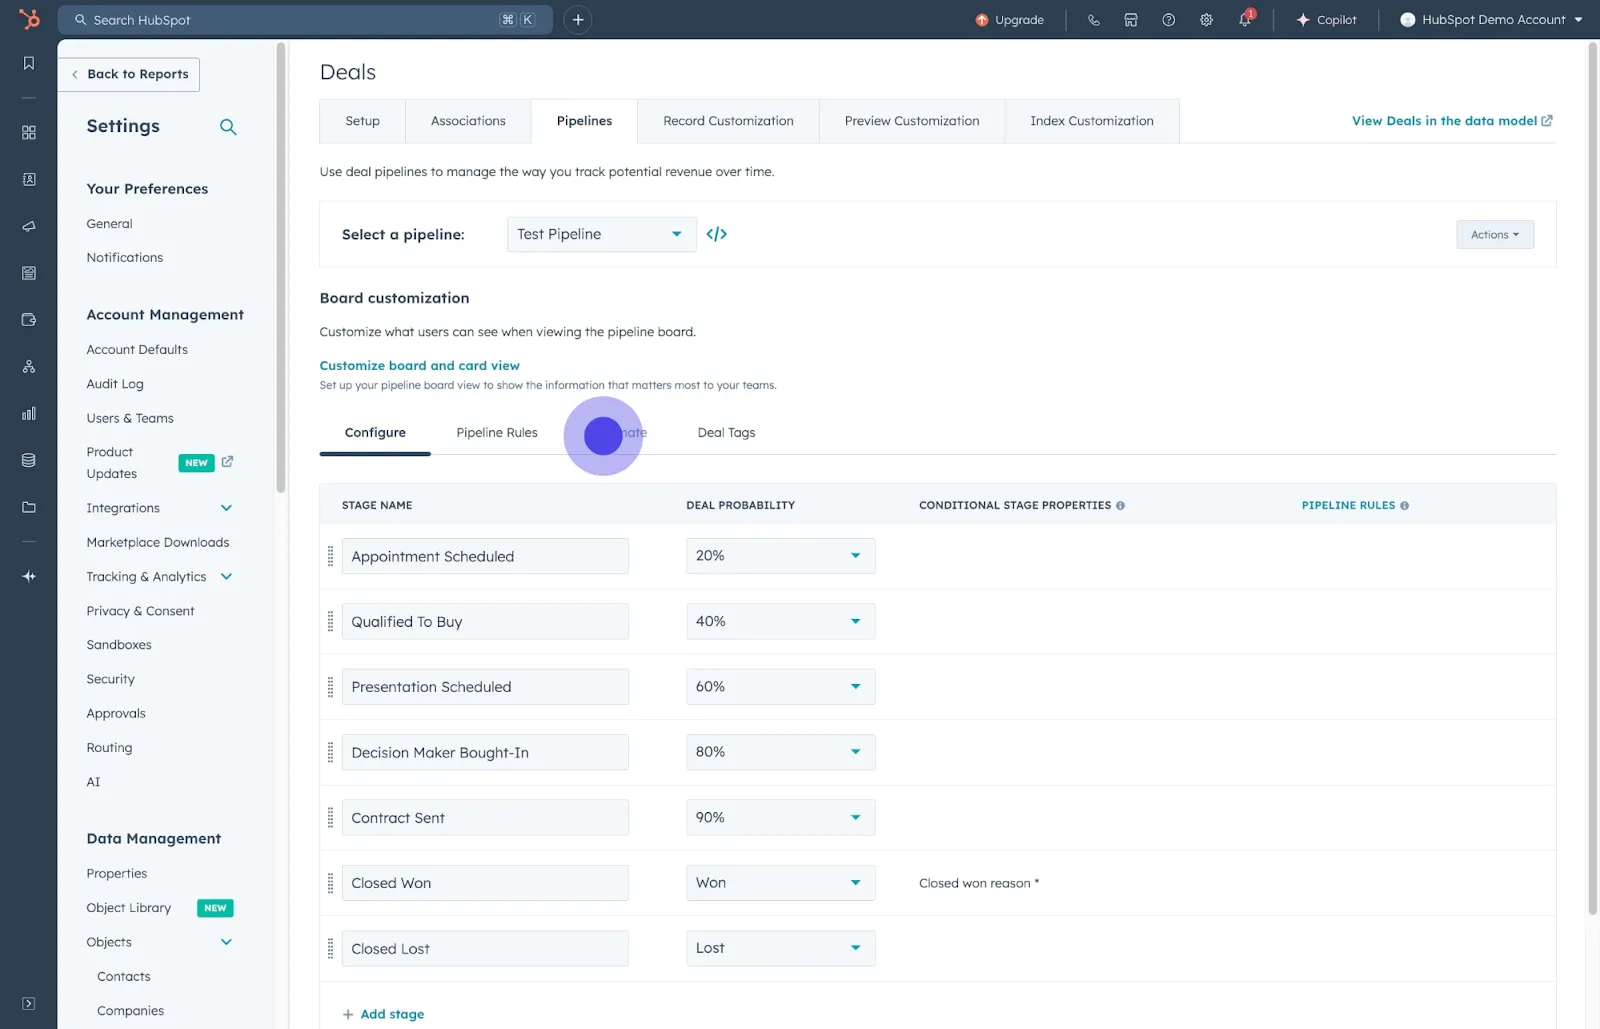
Task: Click the drag handle for Closed Lost
Action: click(330, 949)
